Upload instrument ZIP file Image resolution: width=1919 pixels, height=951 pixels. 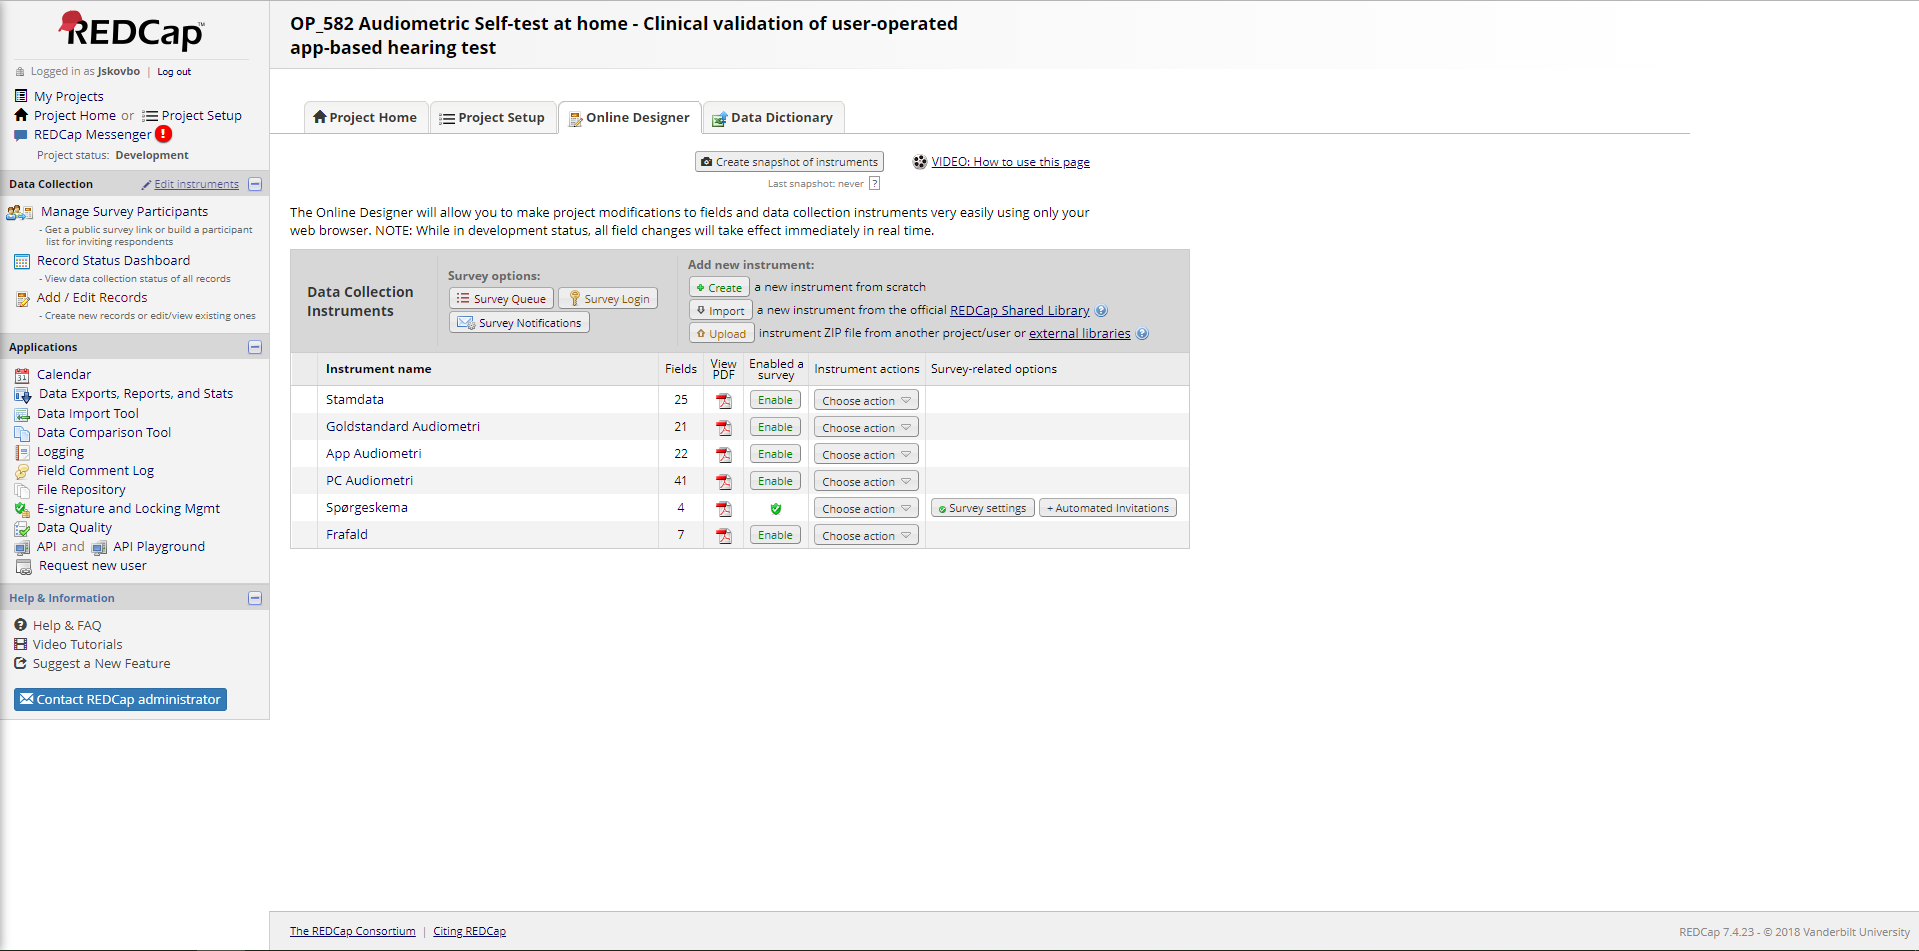click(721, 333)
